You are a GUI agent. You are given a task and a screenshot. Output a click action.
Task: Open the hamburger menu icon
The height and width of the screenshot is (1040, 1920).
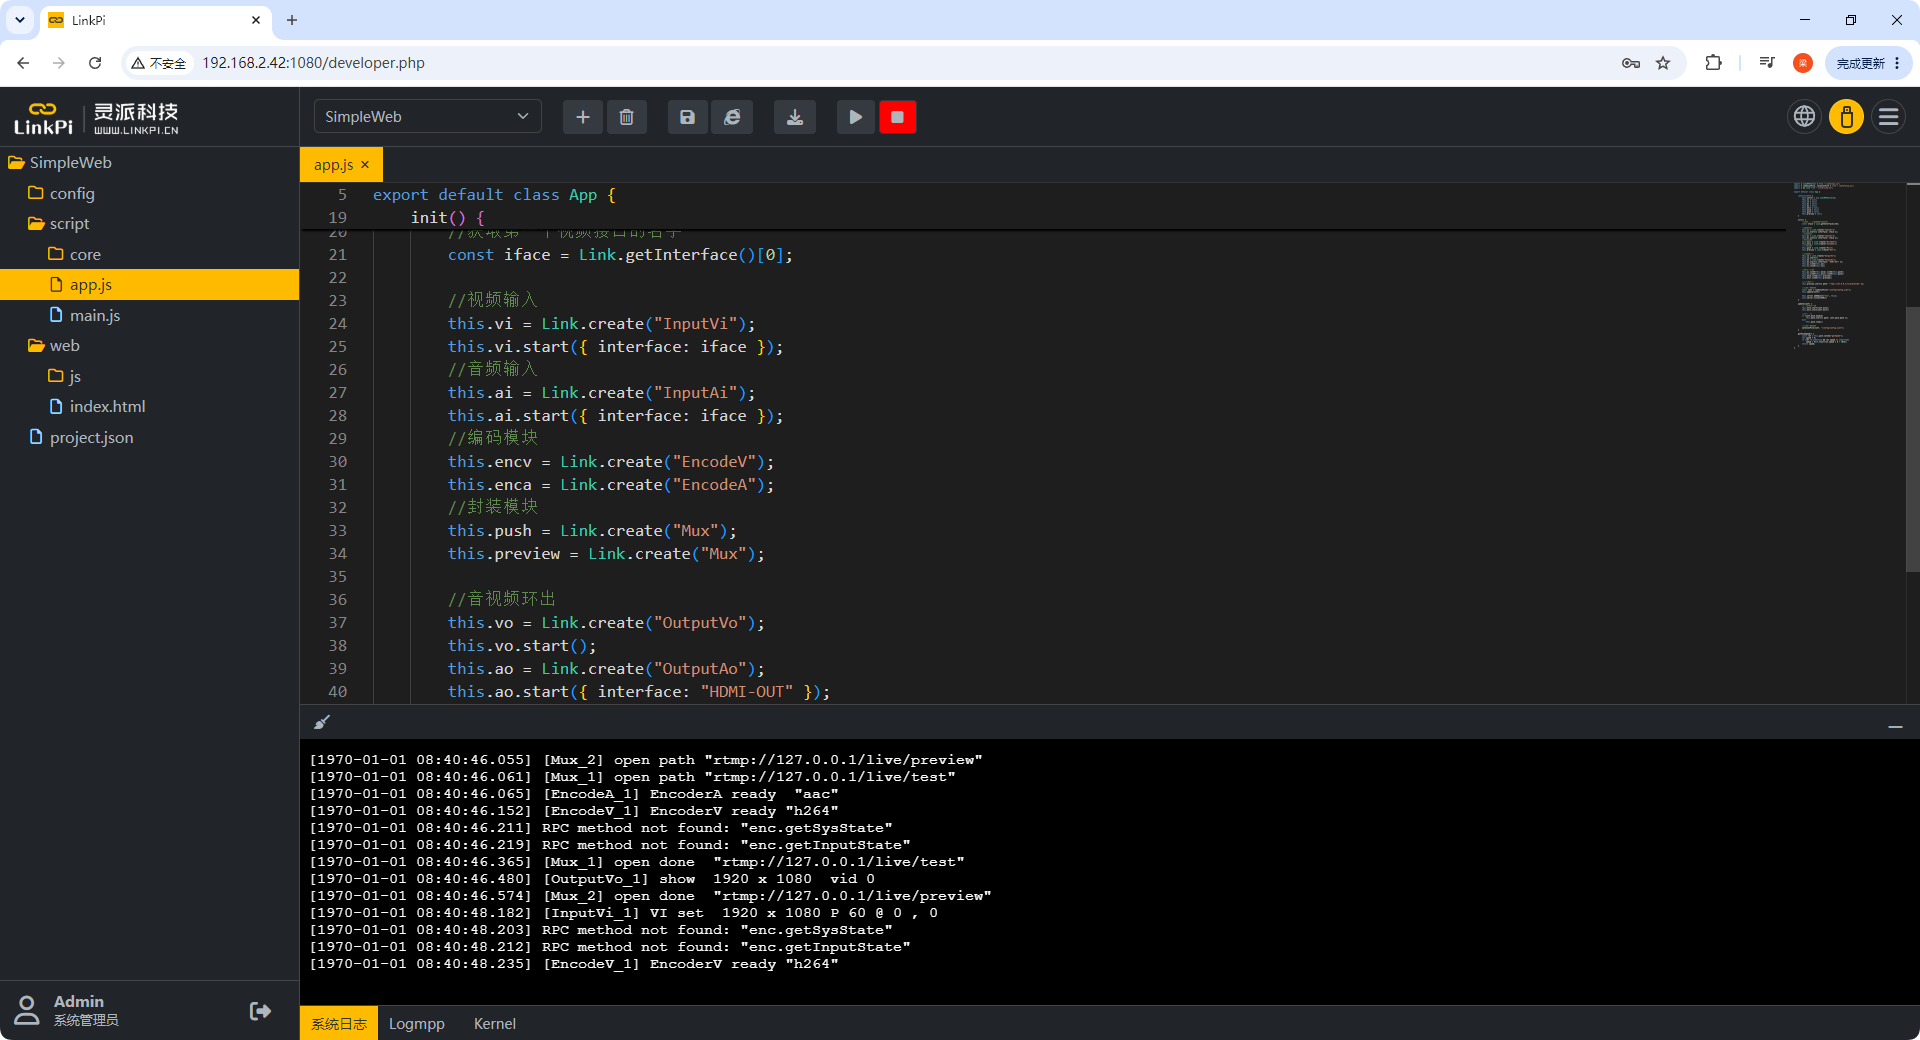pos(1888,117)
